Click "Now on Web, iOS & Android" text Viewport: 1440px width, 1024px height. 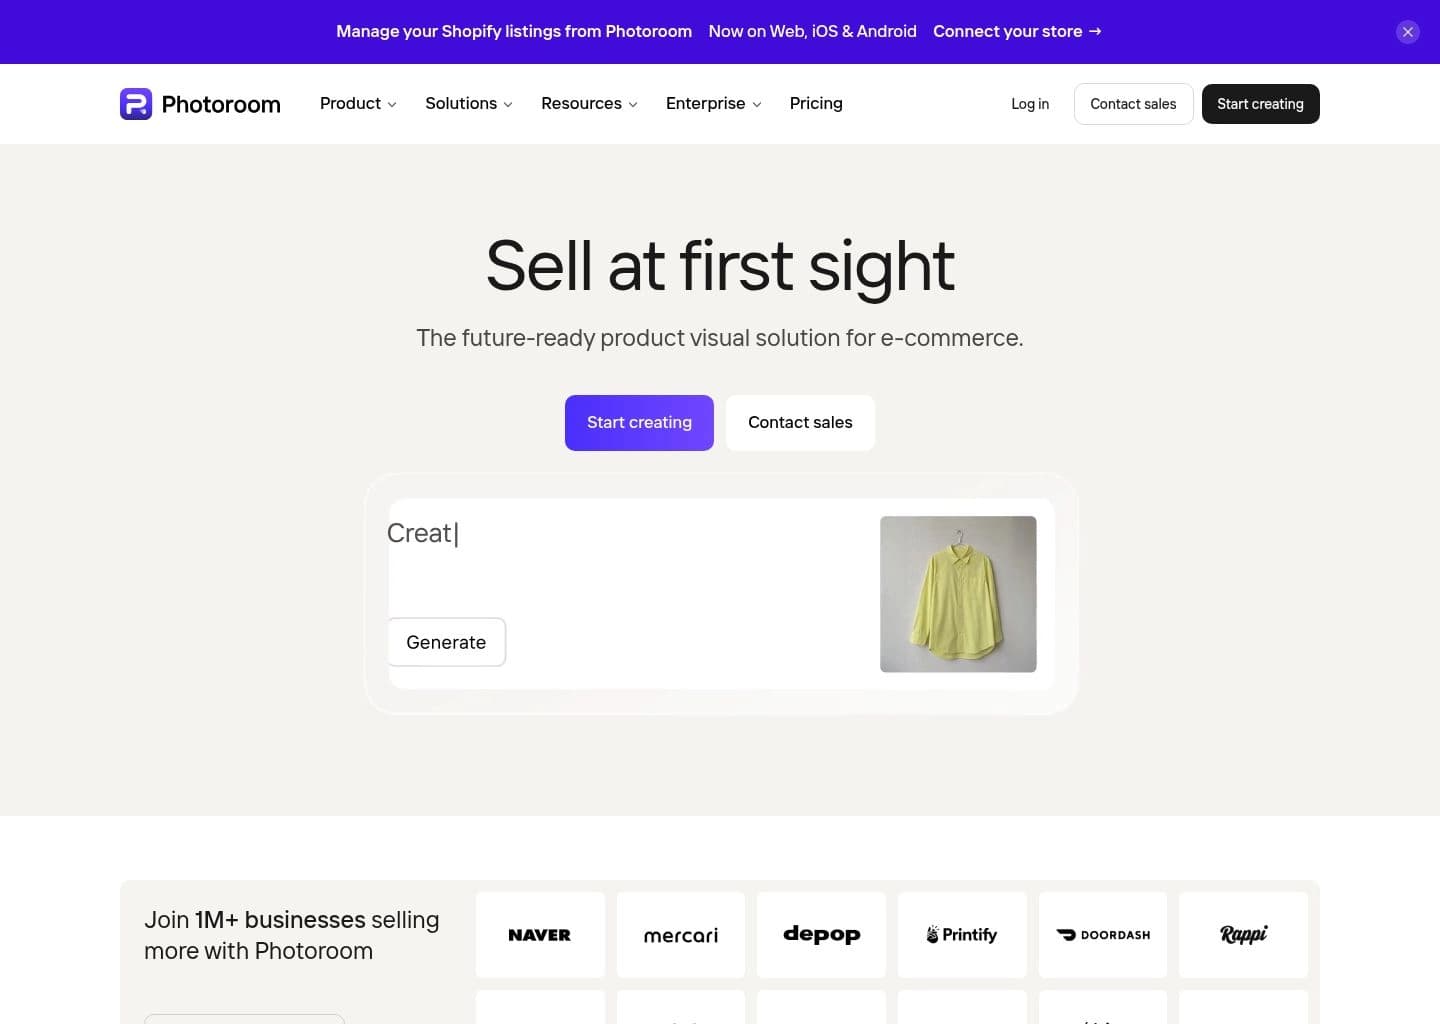tap(813, 32)
